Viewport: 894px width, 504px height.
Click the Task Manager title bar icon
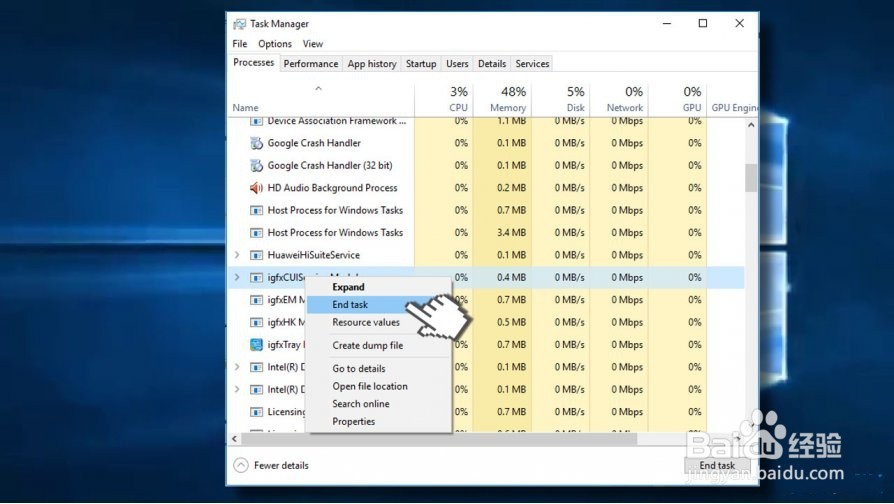pyautogui.click(x=239, y=24)
